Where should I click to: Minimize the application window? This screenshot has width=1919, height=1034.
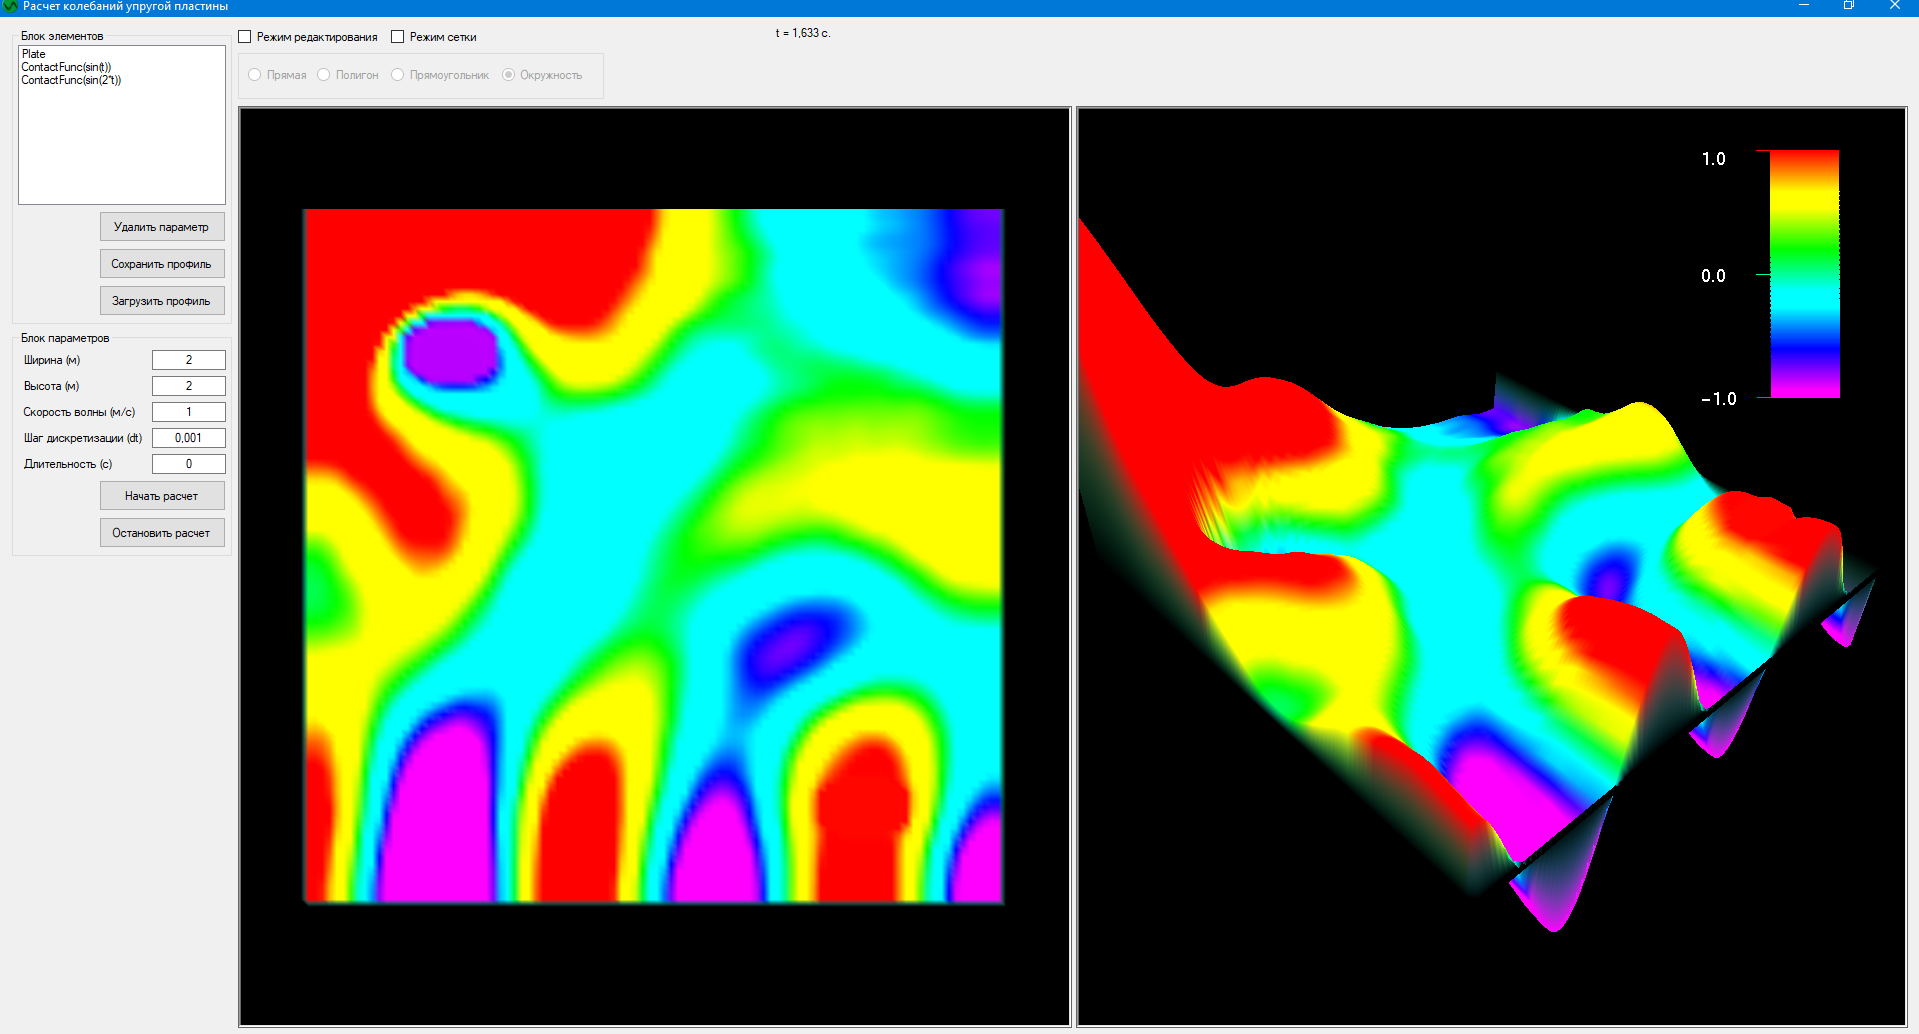click(x=1804, y=6)
